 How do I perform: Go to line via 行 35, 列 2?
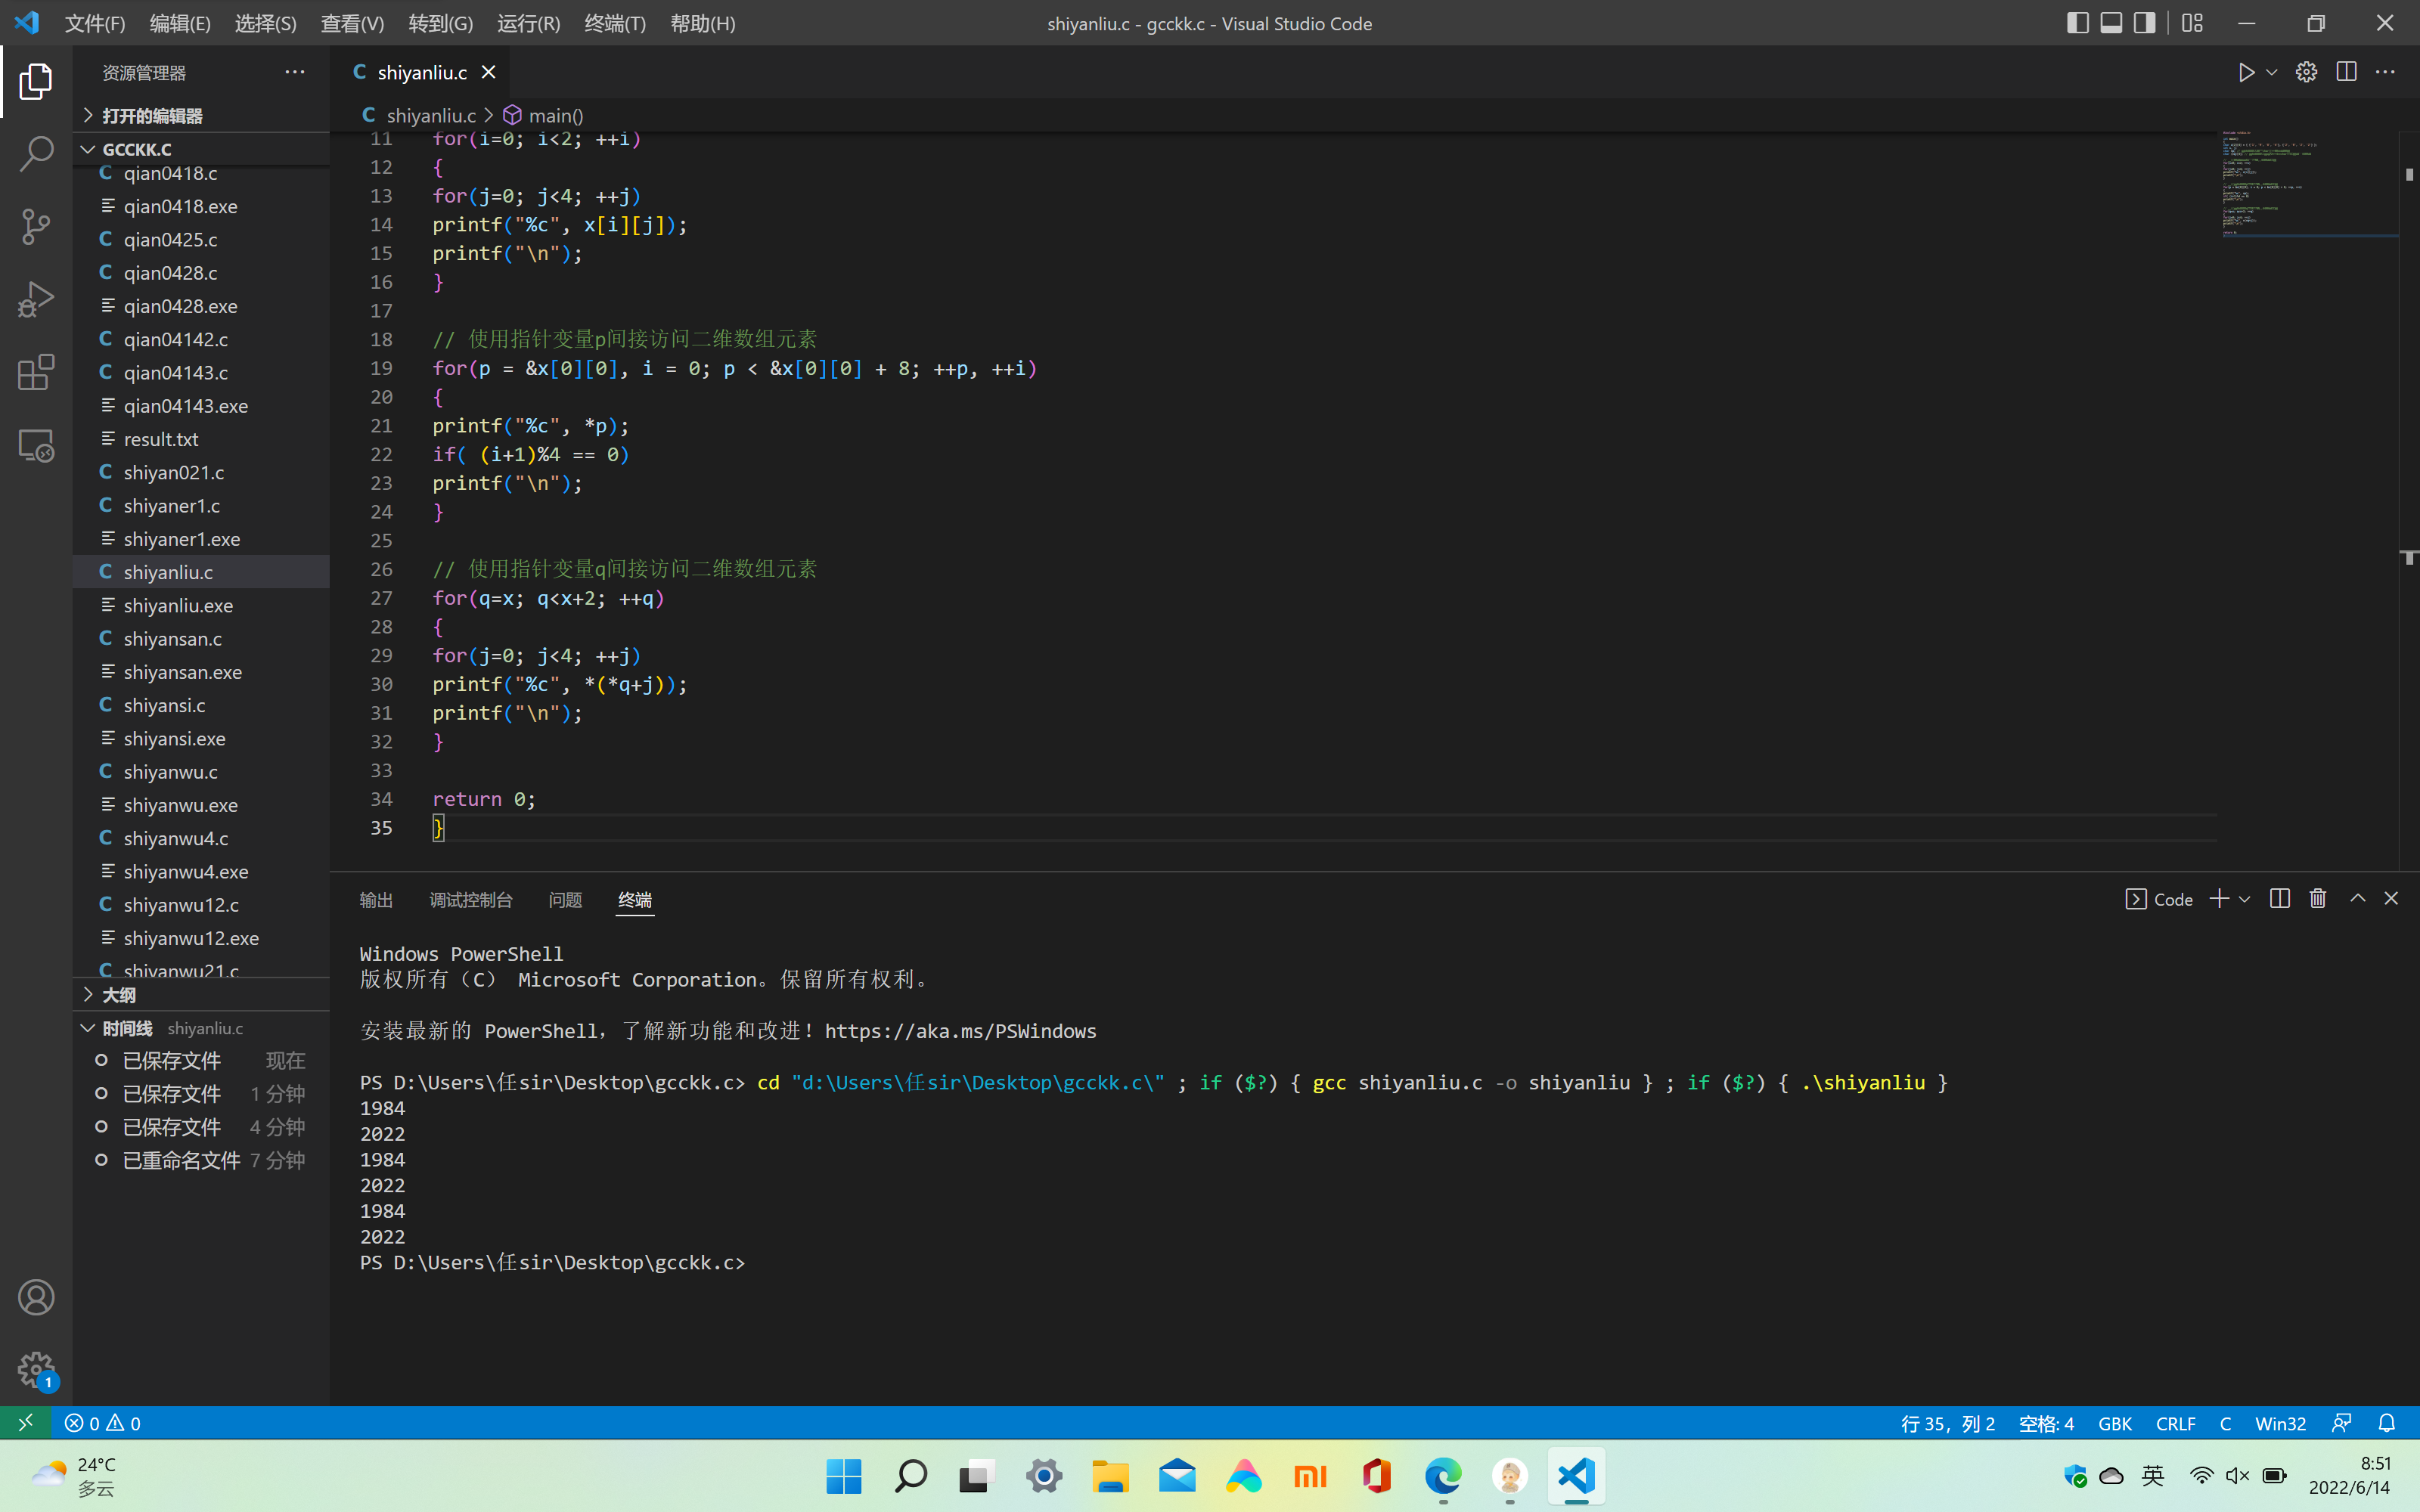click(x=1947, y=1423)
